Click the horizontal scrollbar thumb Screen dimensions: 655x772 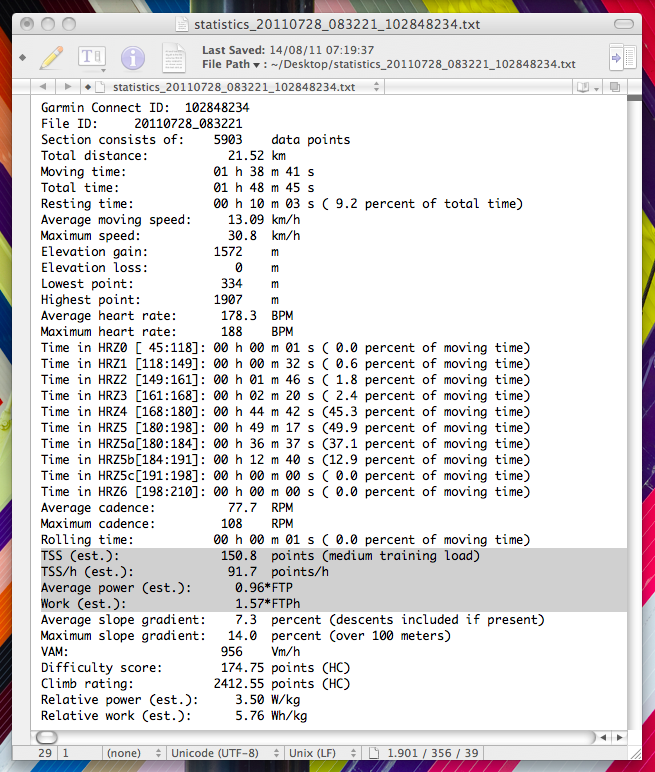[47, 737]
